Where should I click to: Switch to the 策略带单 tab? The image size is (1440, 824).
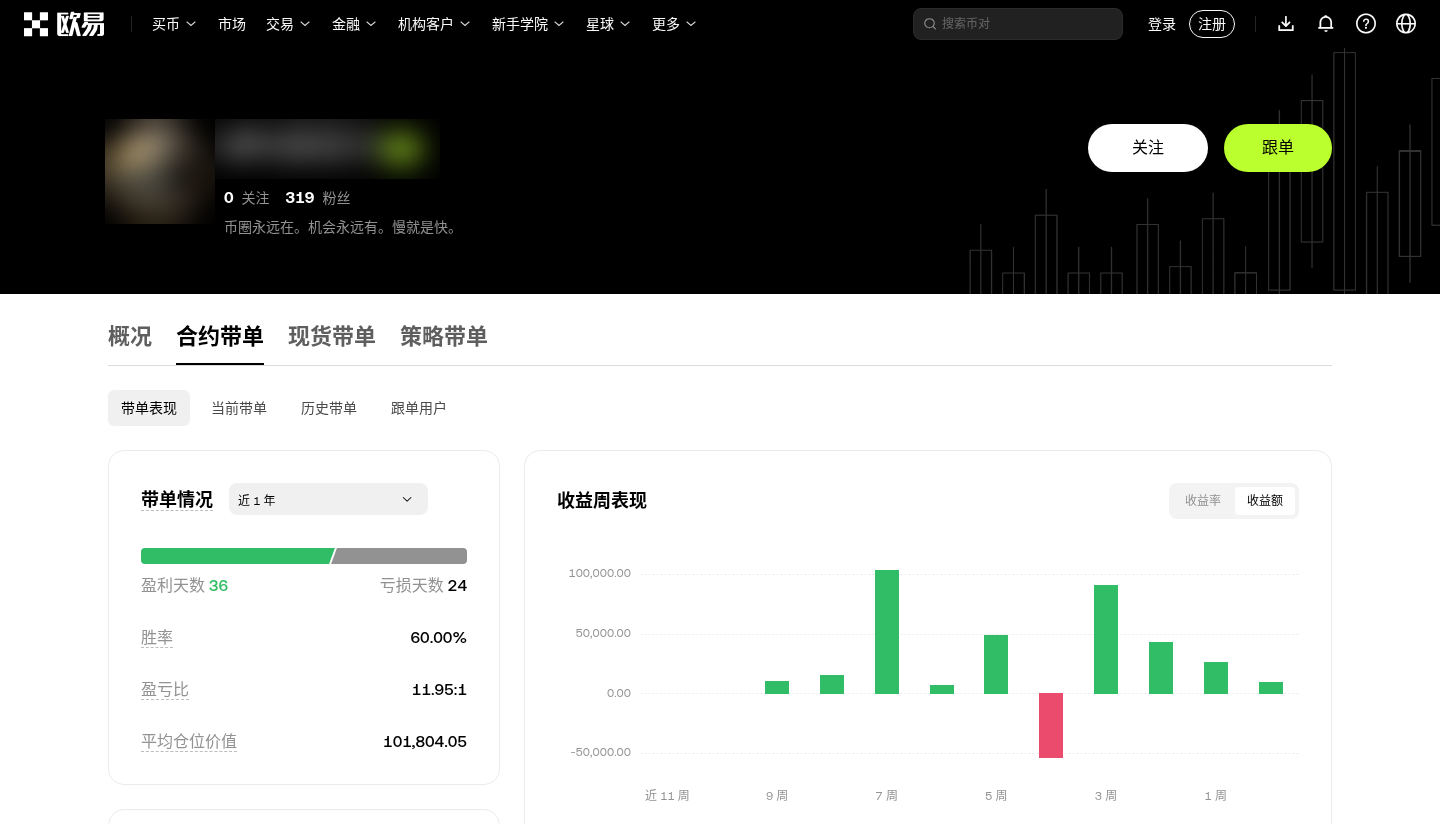pyautogui.click(x=444, y=337)
